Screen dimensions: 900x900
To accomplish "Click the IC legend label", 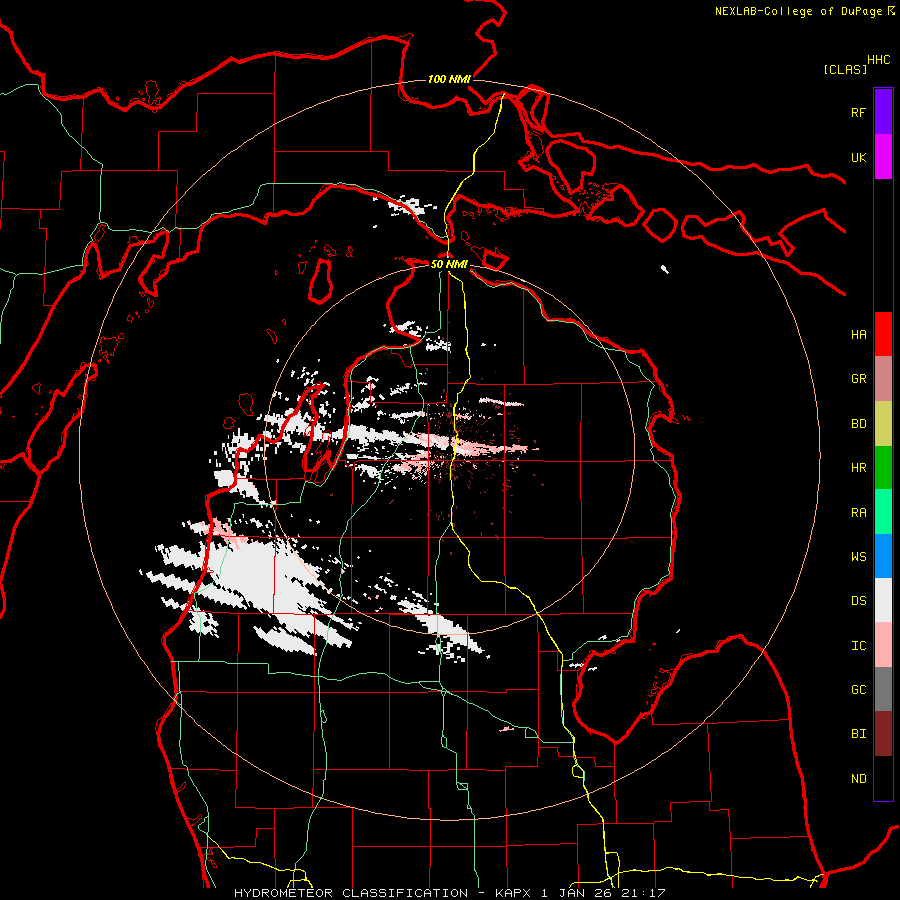I will [858, 646].
